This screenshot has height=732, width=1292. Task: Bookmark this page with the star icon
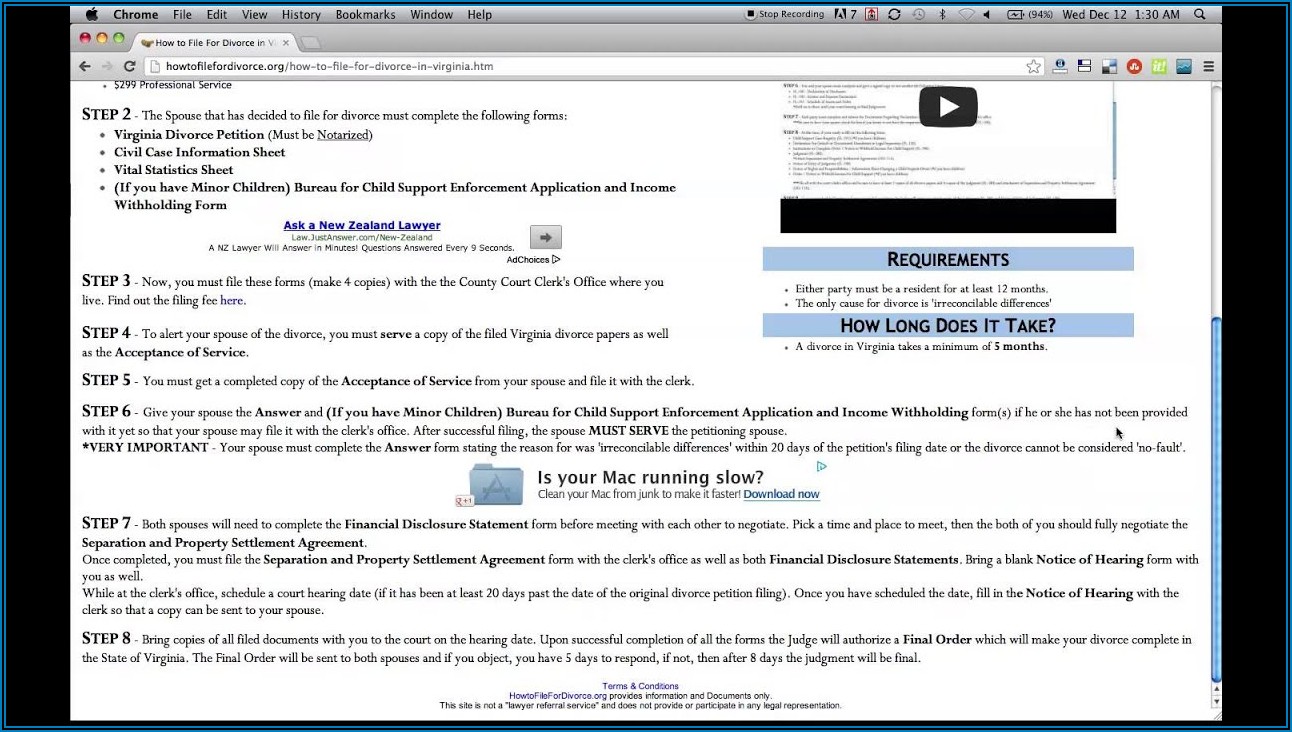coord(1033,66)
